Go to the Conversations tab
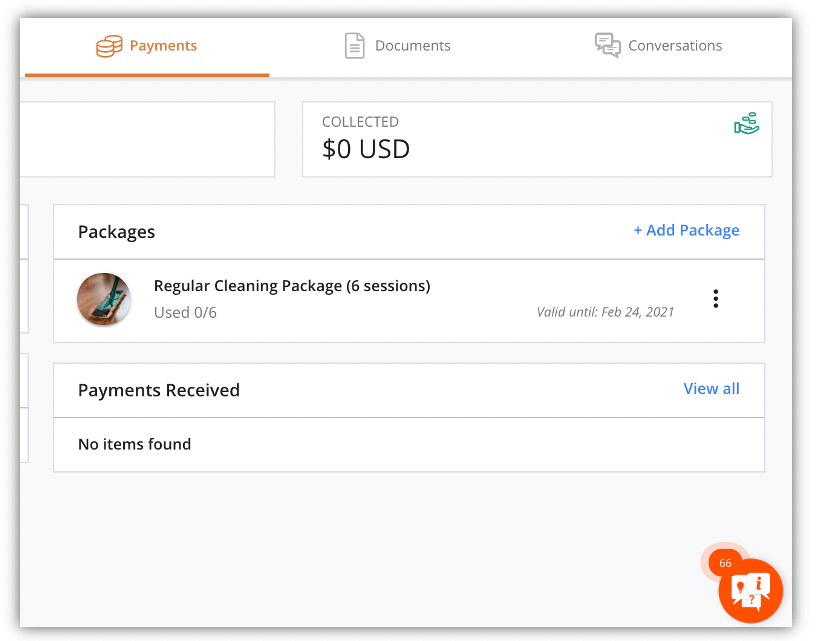This screenshot has width=816, height=641. click(x=675, y=46)
